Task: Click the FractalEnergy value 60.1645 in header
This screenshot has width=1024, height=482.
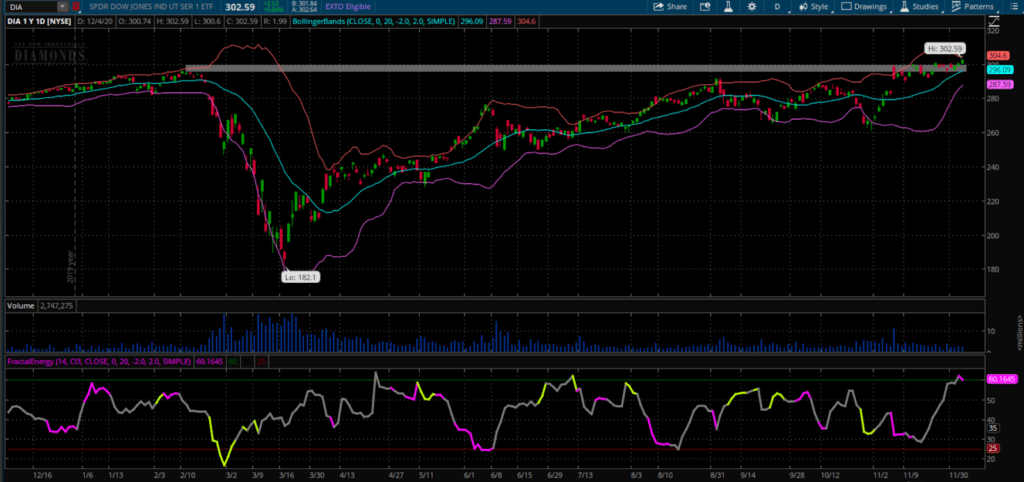Action: point(208,361)
